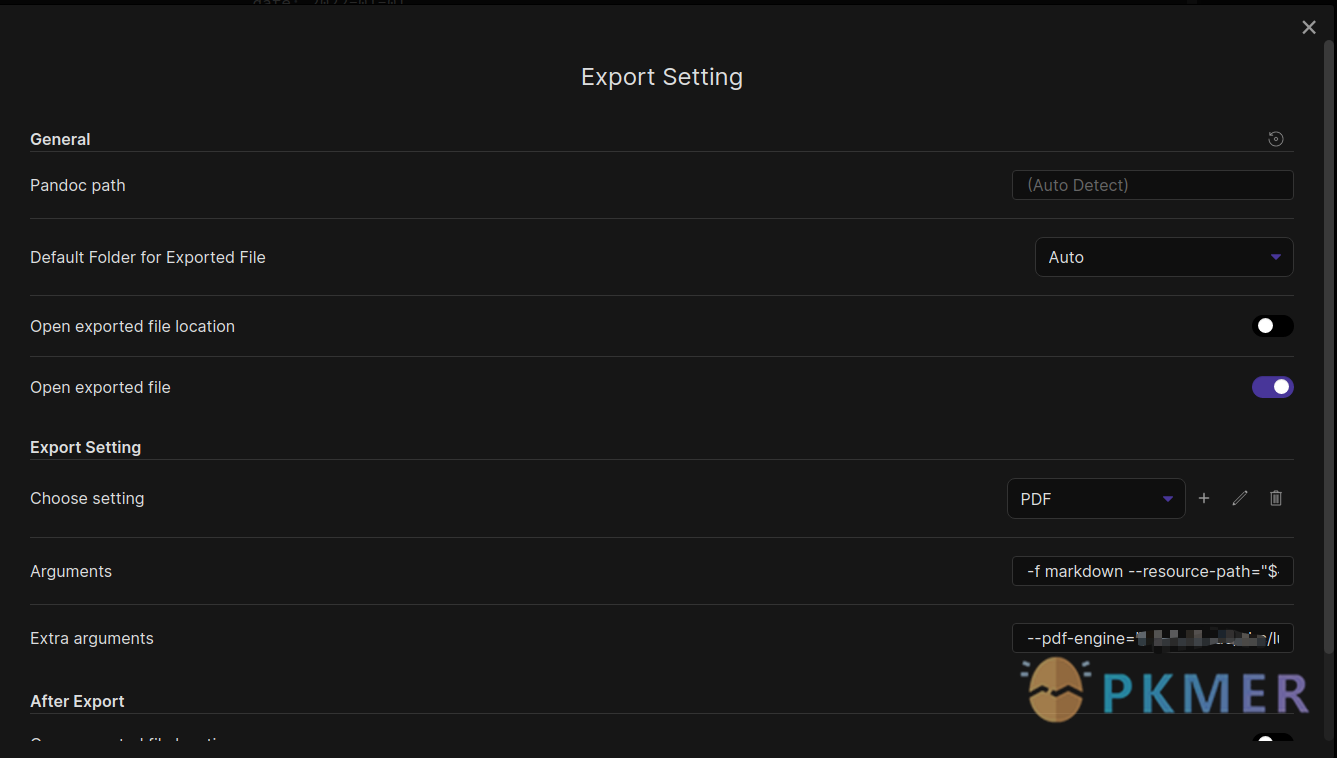Image resolution: width=1337 pixels, height=758 pixels.
Task: Edit the Extra arguments pdf-engine field
Action: point(1152,638)
